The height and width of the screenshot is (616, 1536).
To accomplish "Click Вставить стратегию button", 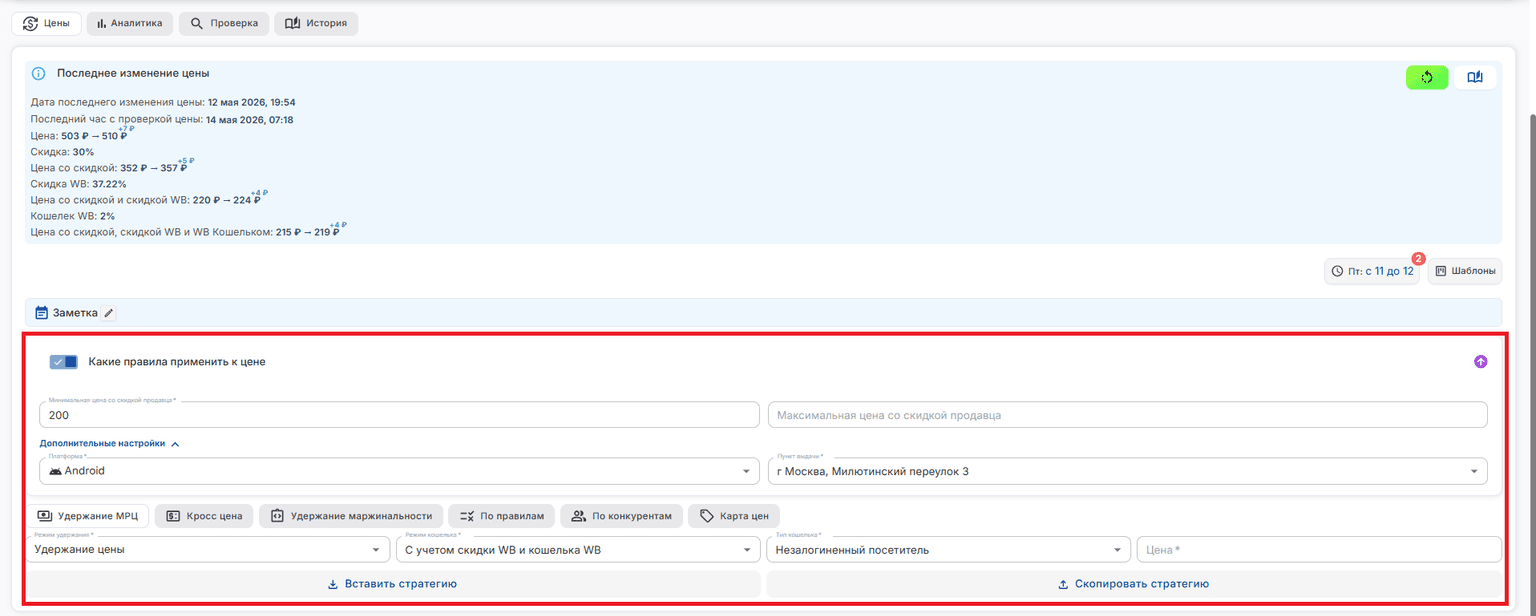I will (393, 584).
